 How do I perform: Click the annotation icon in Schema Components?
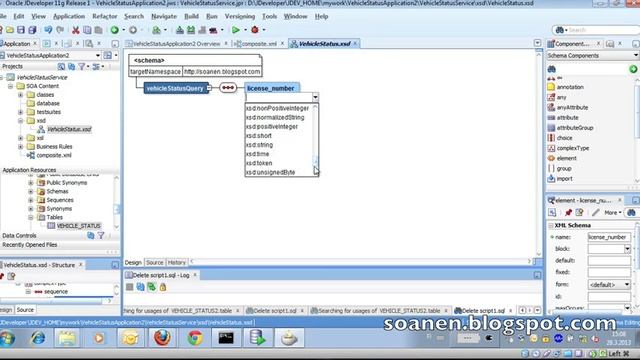[551, 87]
